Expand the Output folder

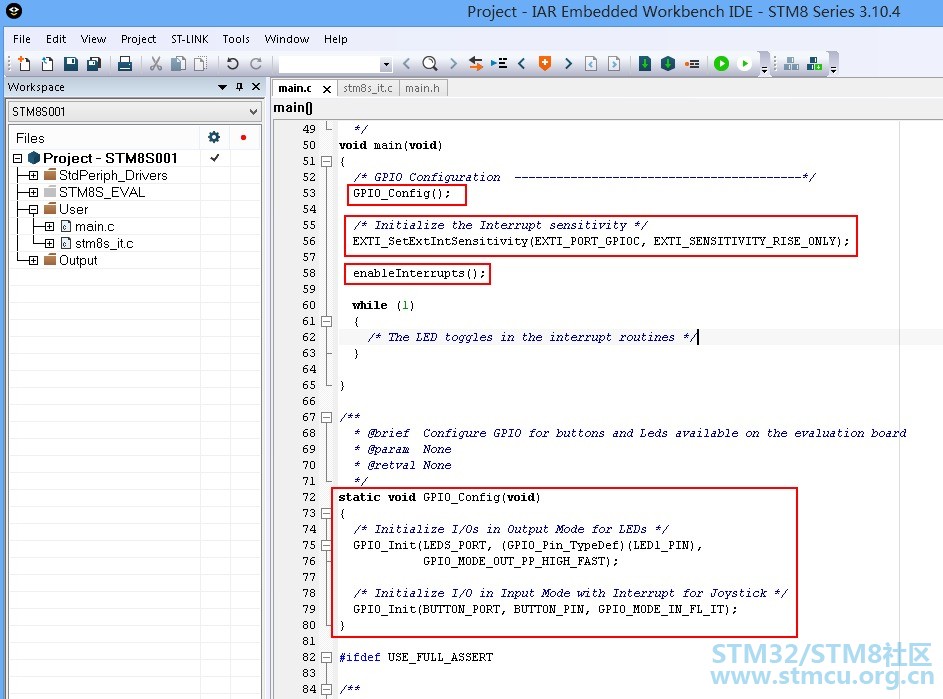tap(33, 260)
